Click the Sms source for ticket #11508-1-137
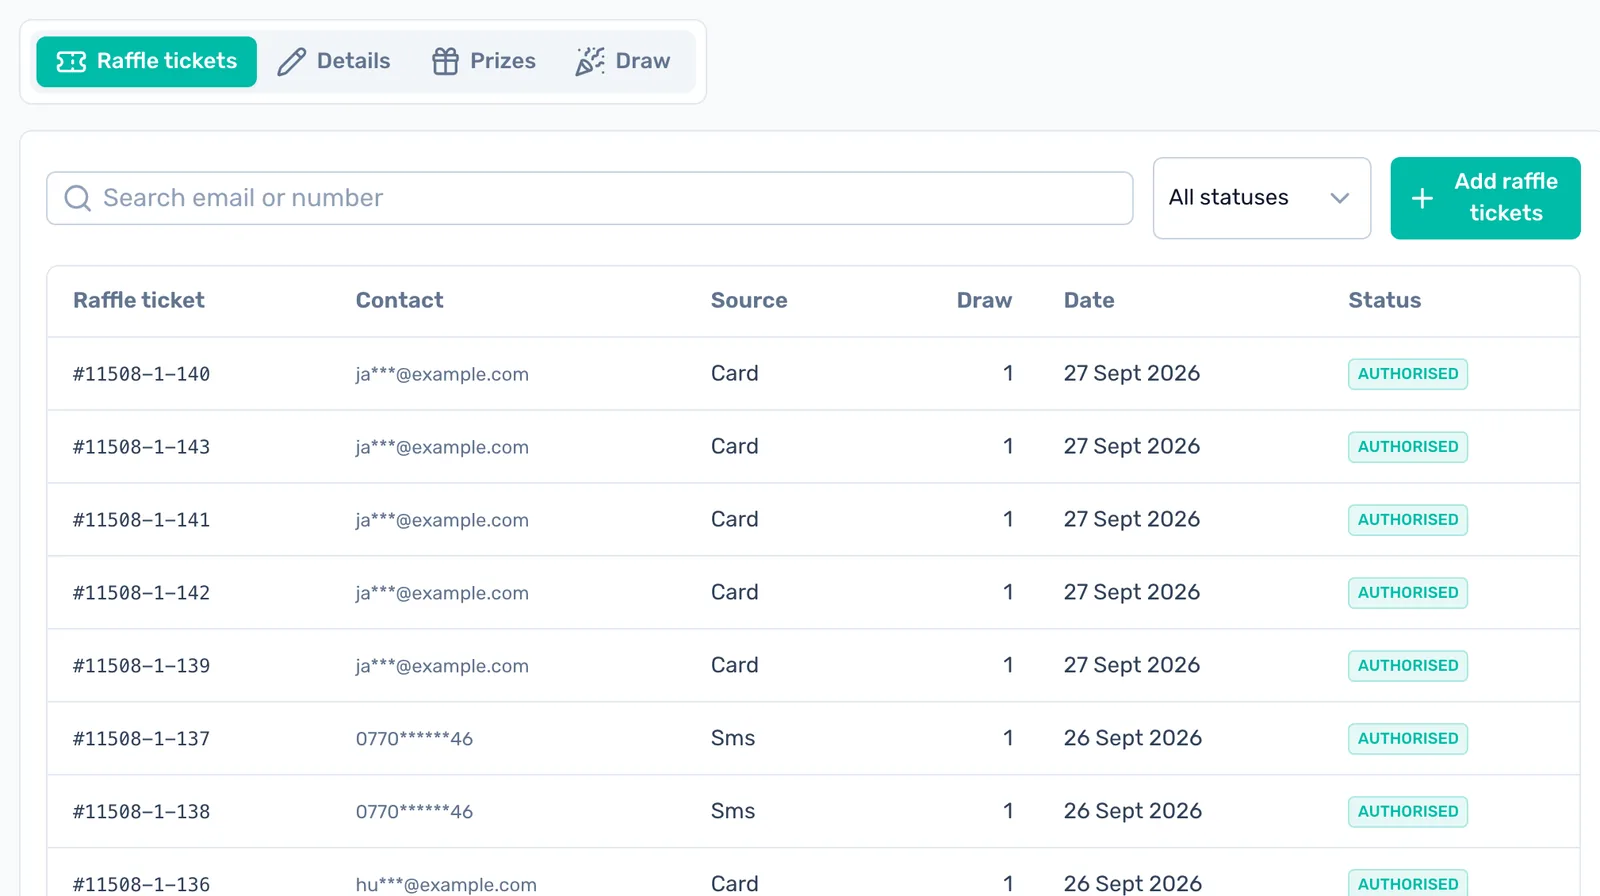This screenshot has width=1600, height=896. 733,739
